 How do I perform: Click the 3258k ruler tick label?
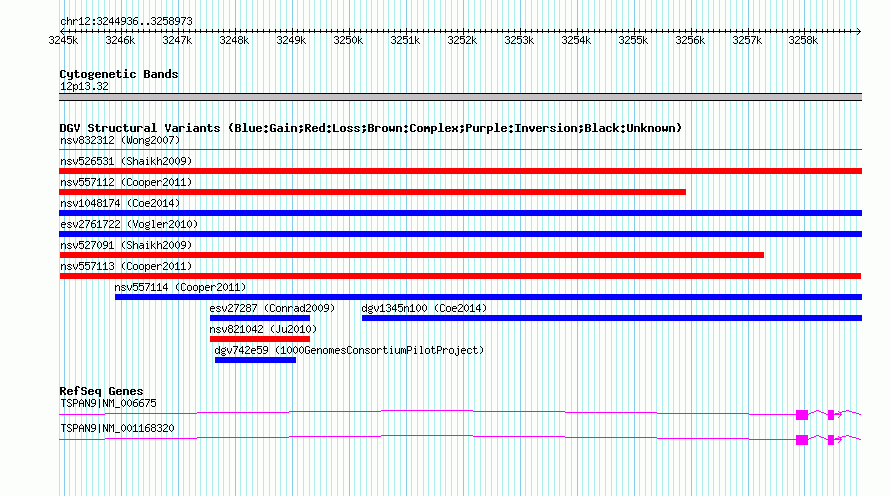coord(803,40)
